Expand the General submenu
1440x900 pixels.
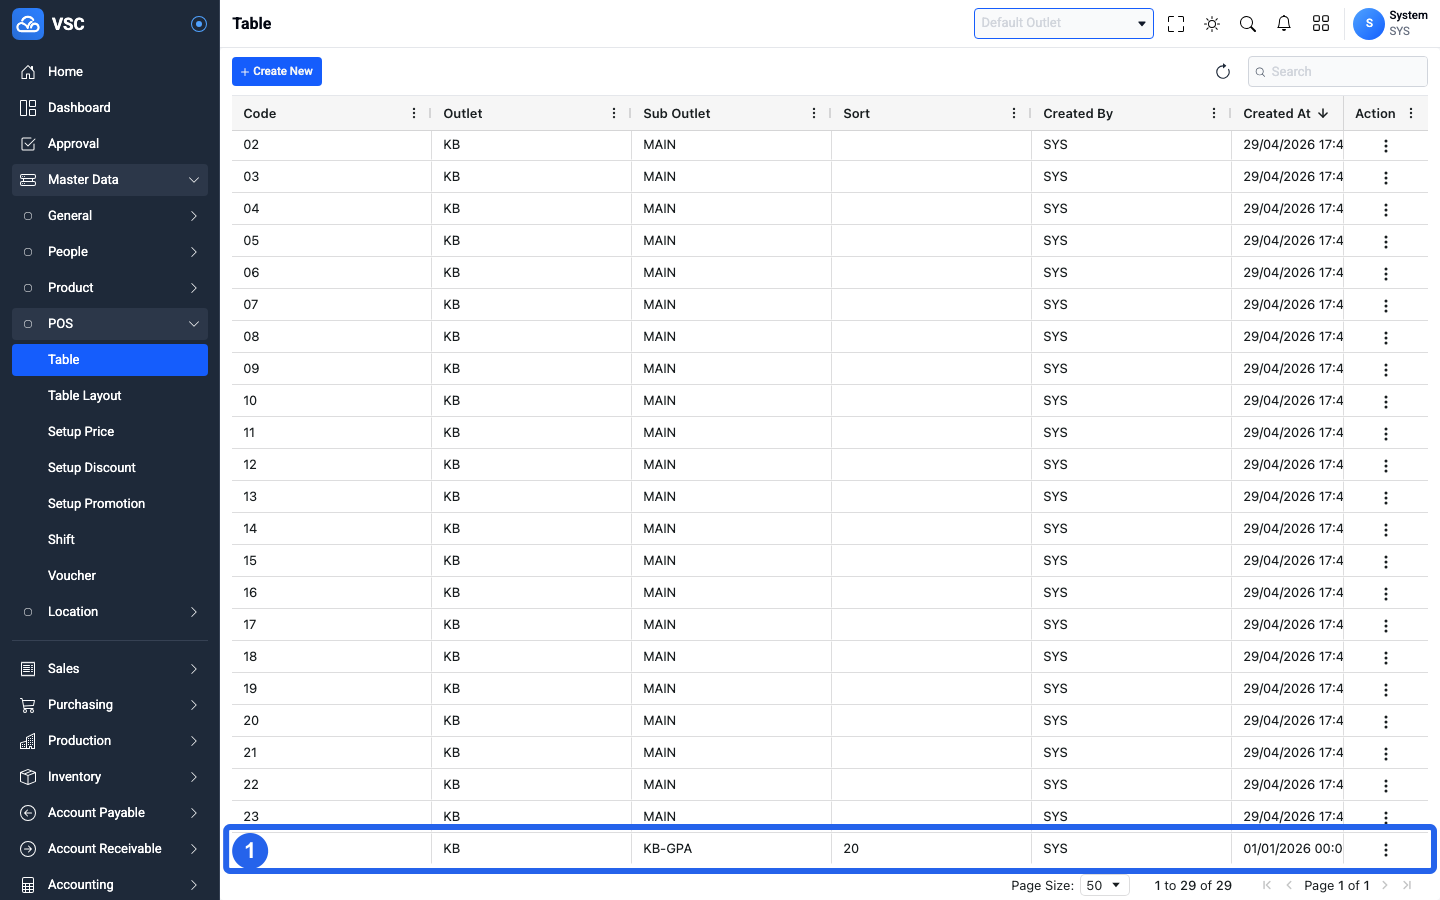click(110, 216)
